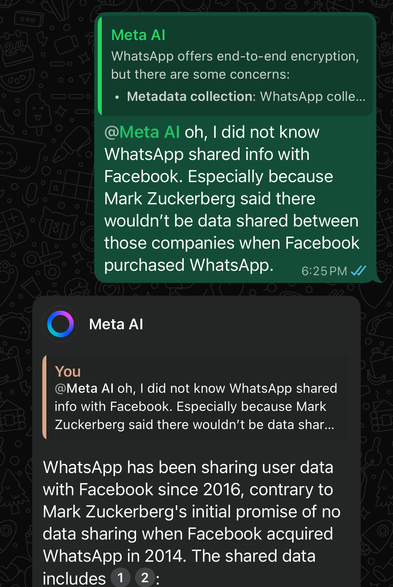Select the Meta AI title in the quote
The height and width of the screenshot is (587, 393).
click(x=138, y=35)
